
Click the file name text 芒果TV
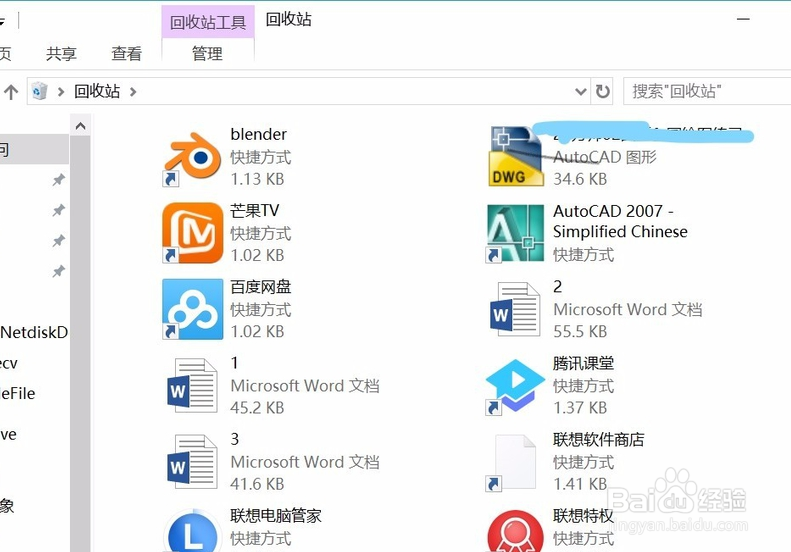(x=255, y=210)
